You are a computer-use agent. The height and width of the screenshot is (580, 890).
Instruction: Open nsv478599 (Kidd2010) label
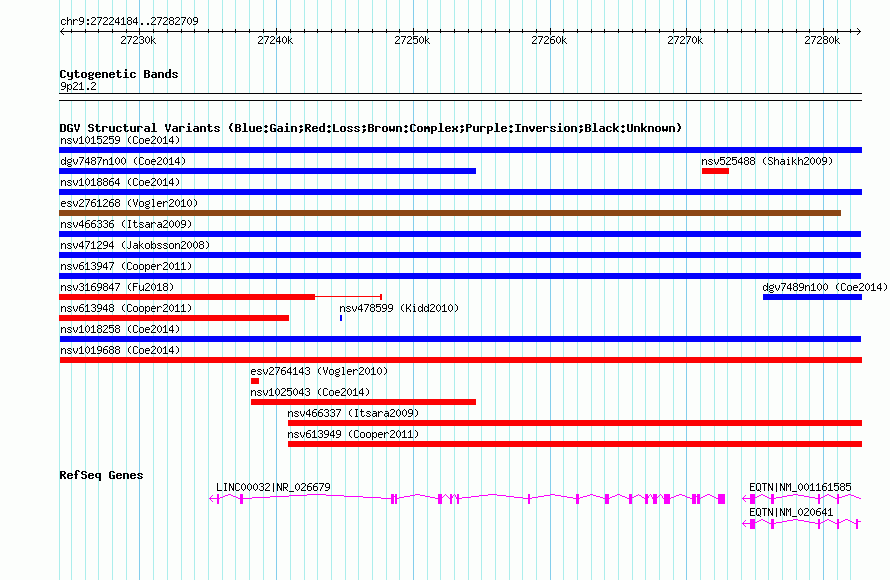pos(399,308)
